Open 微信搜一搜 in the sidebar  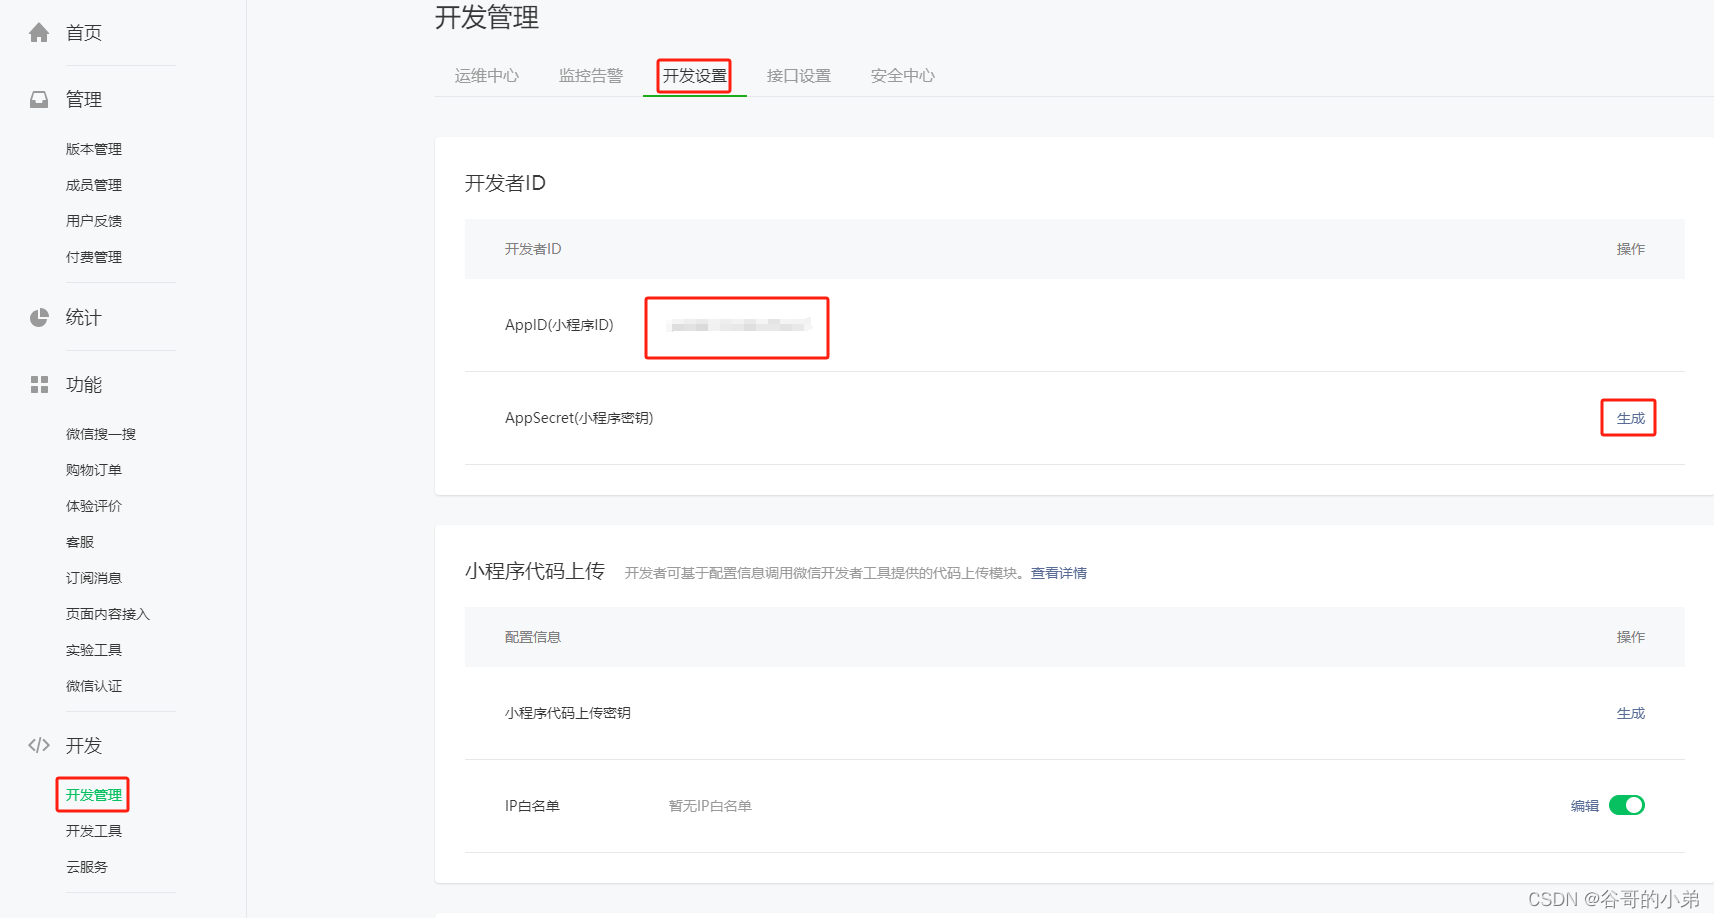(x=101, y=434)
